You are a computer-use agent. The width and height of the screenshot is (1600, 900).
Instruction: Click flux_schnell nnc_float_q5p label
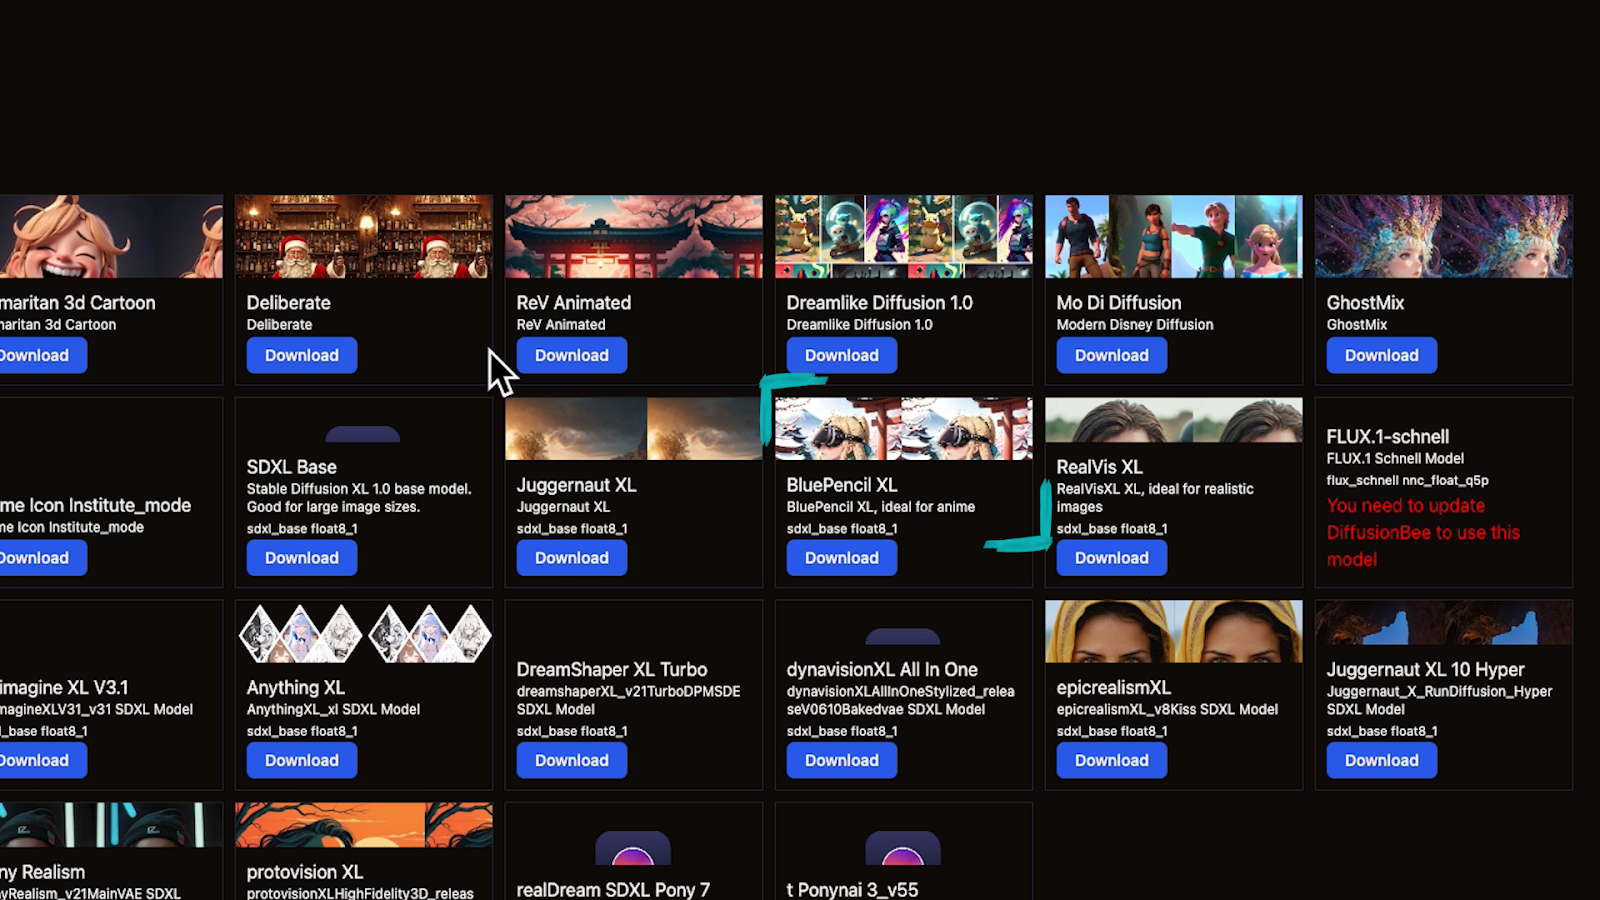(1408, 480)
